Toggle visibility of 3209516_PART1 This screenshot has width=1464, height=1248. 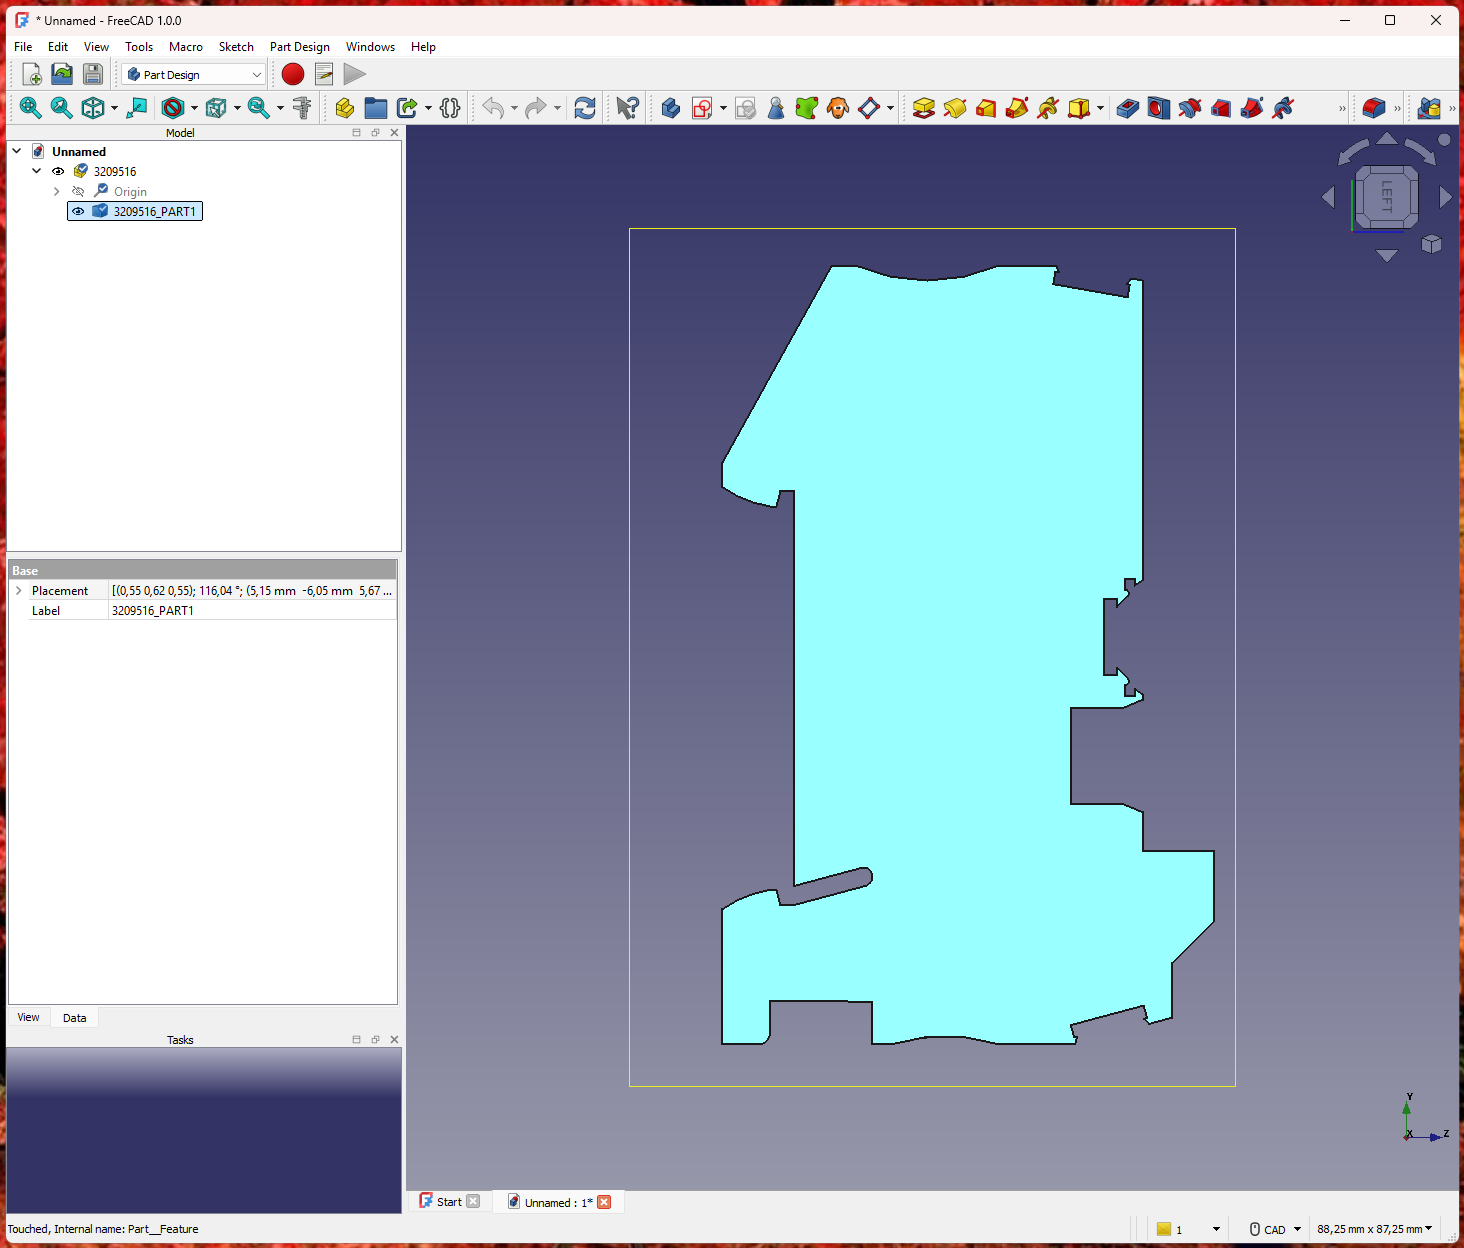(78, 211)
